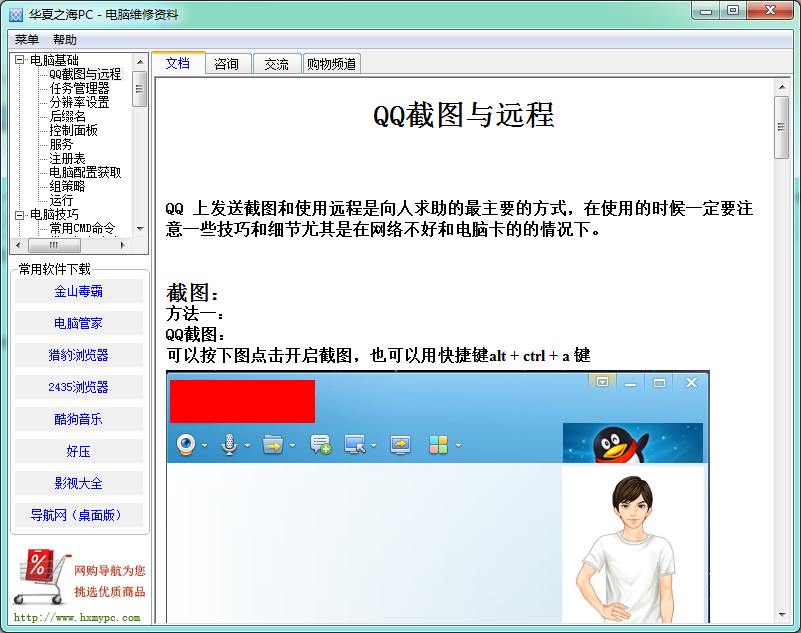Select 服务 in the tree
This screenshot has height=633, width=801.
(61, 145)
